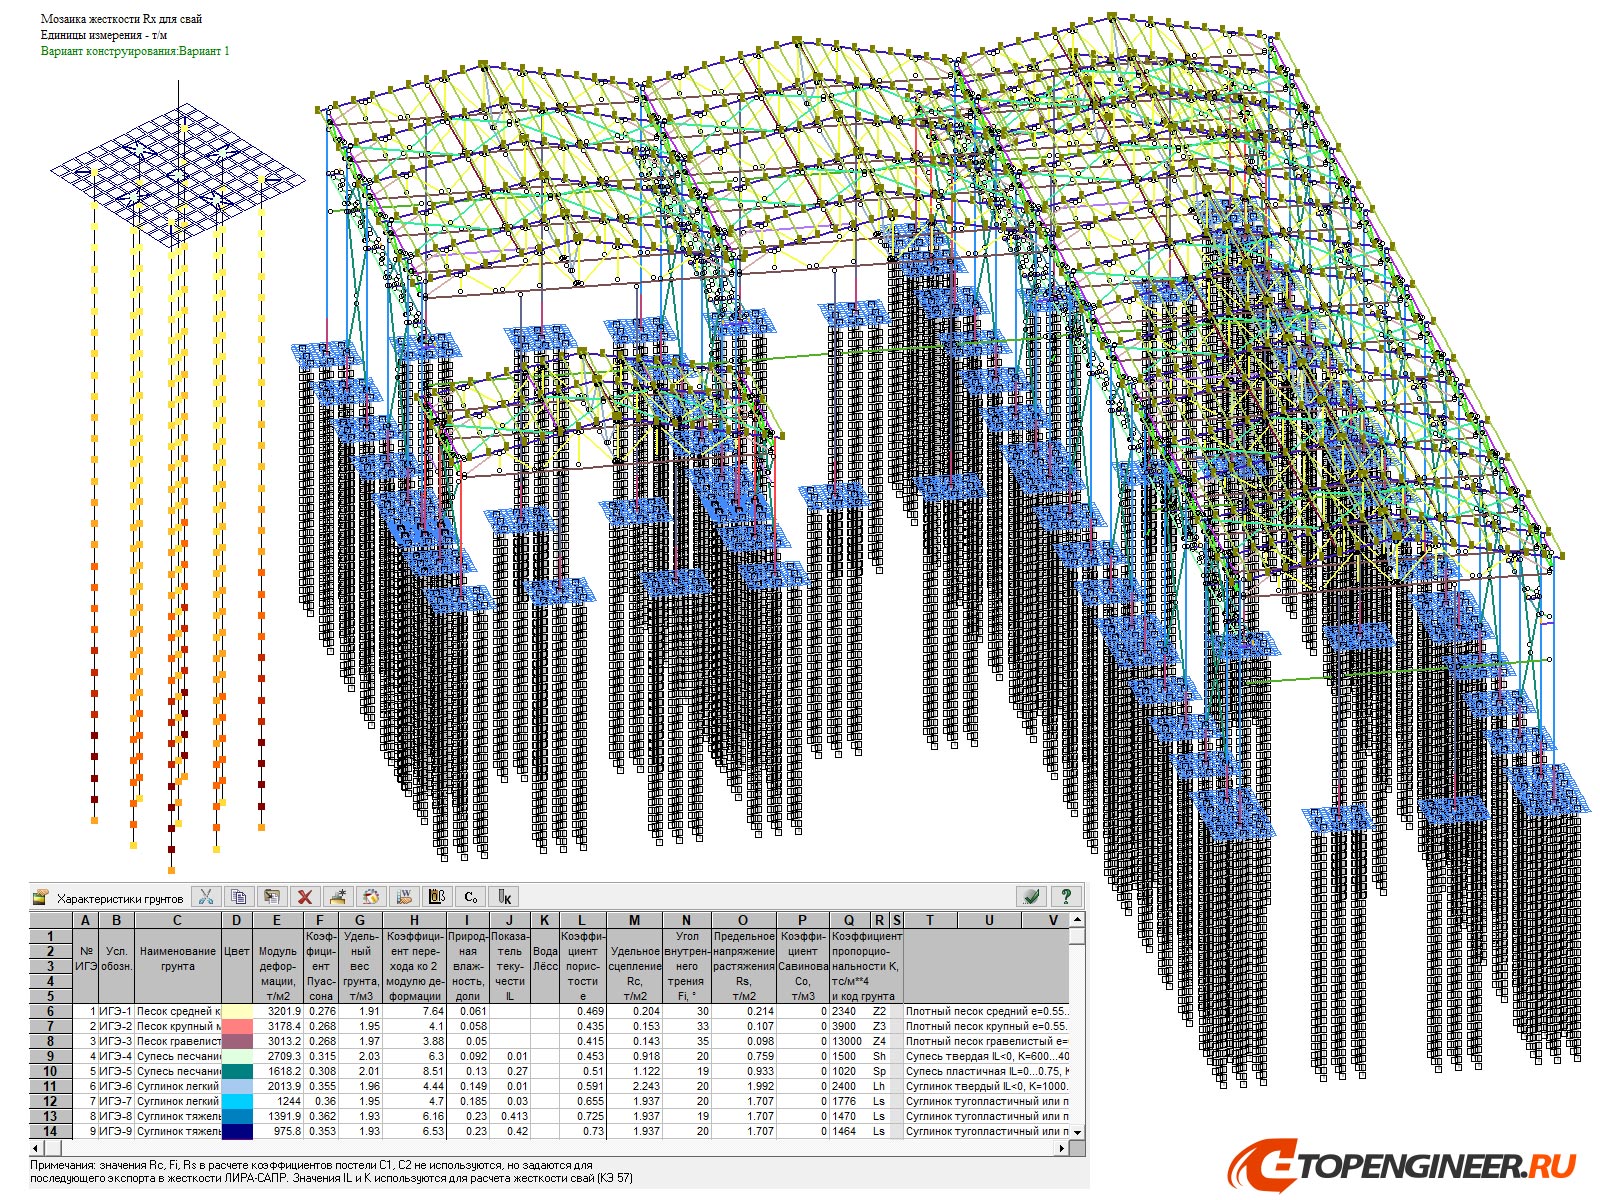This screenshot has height=1200, width=1600.
Task: Click the Poisson coefficient value '0.276'
Action: (x=323, y=1011)
